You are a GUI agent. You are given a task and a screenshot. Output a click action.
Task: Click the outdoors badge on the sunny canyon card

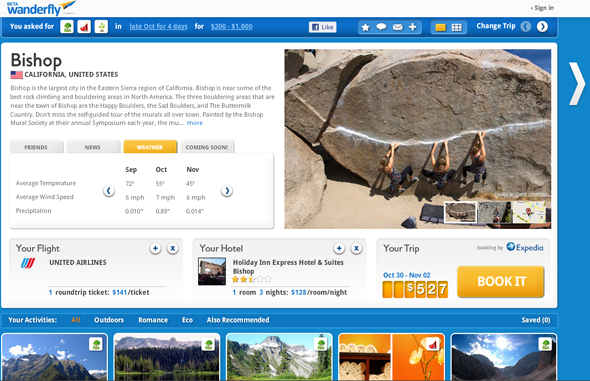pos(545,344)
